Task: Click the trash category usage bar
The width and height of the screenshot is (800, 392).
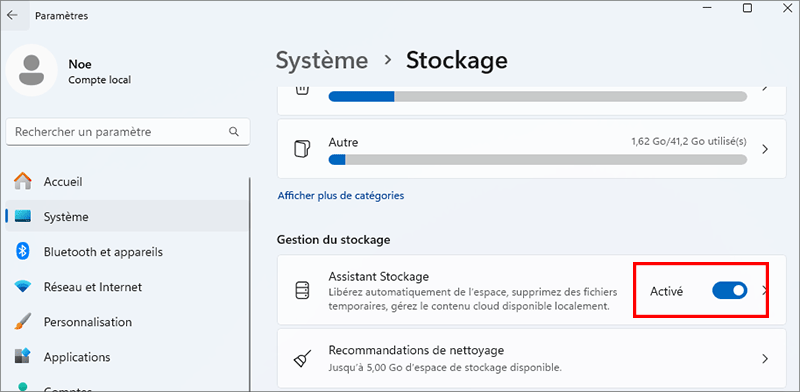Action: pos(538,96)
